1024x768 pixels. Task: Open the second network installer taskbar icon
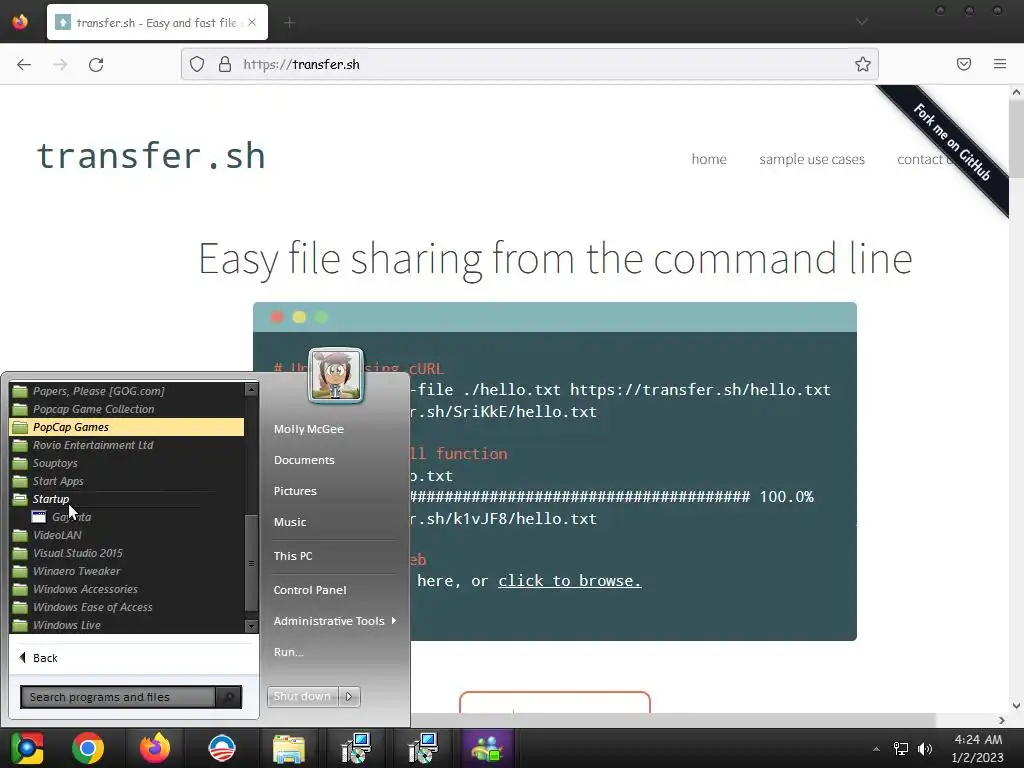pyautogui.click(x=423, y=748)
